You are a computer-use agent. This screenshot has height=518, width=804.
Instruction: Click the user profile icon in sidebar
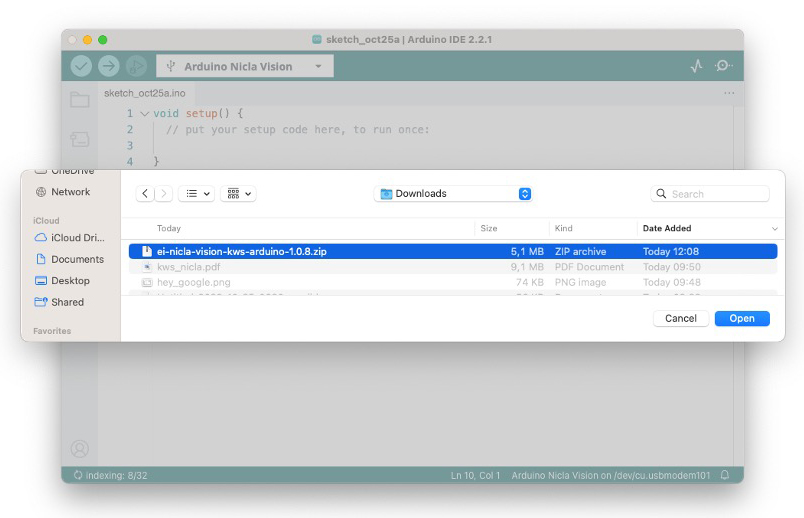(x=80, y=449)
